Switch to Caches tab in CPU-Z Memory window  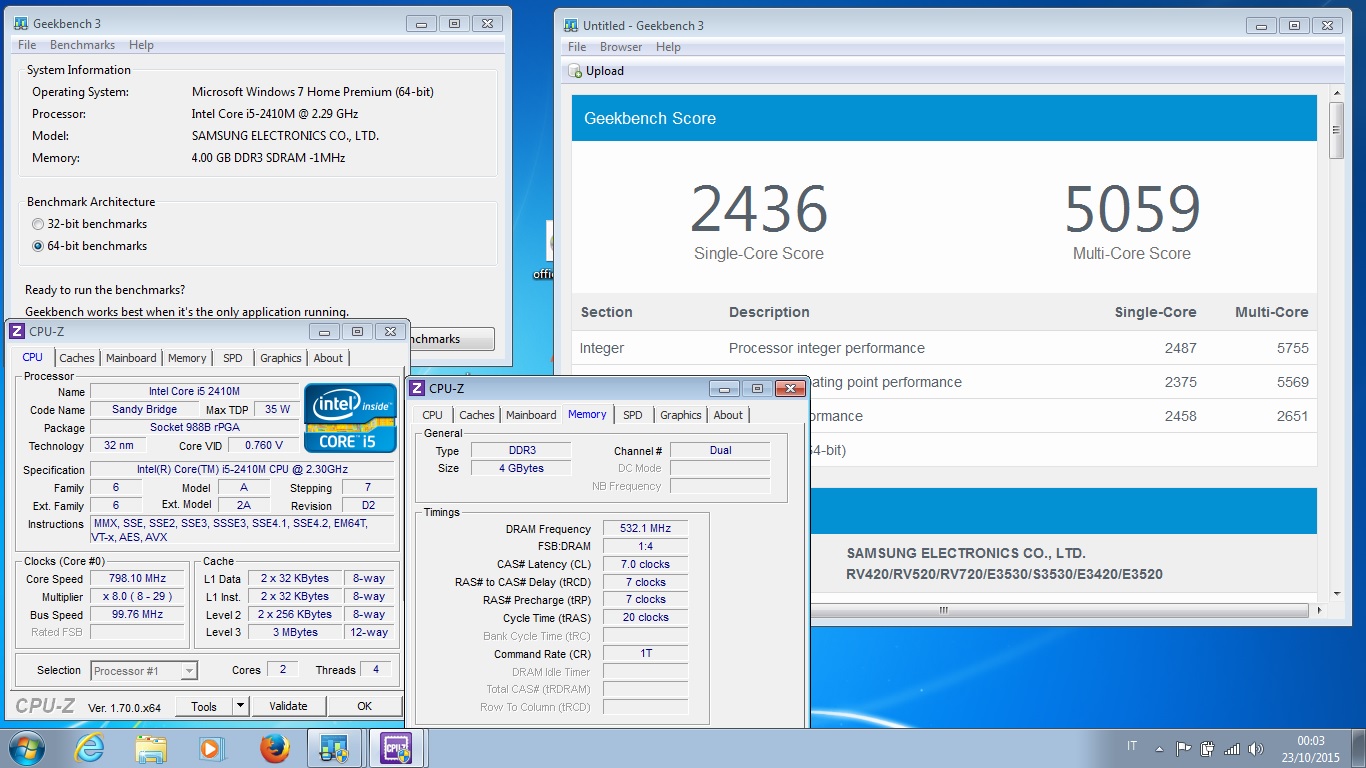tap(476, 415)
